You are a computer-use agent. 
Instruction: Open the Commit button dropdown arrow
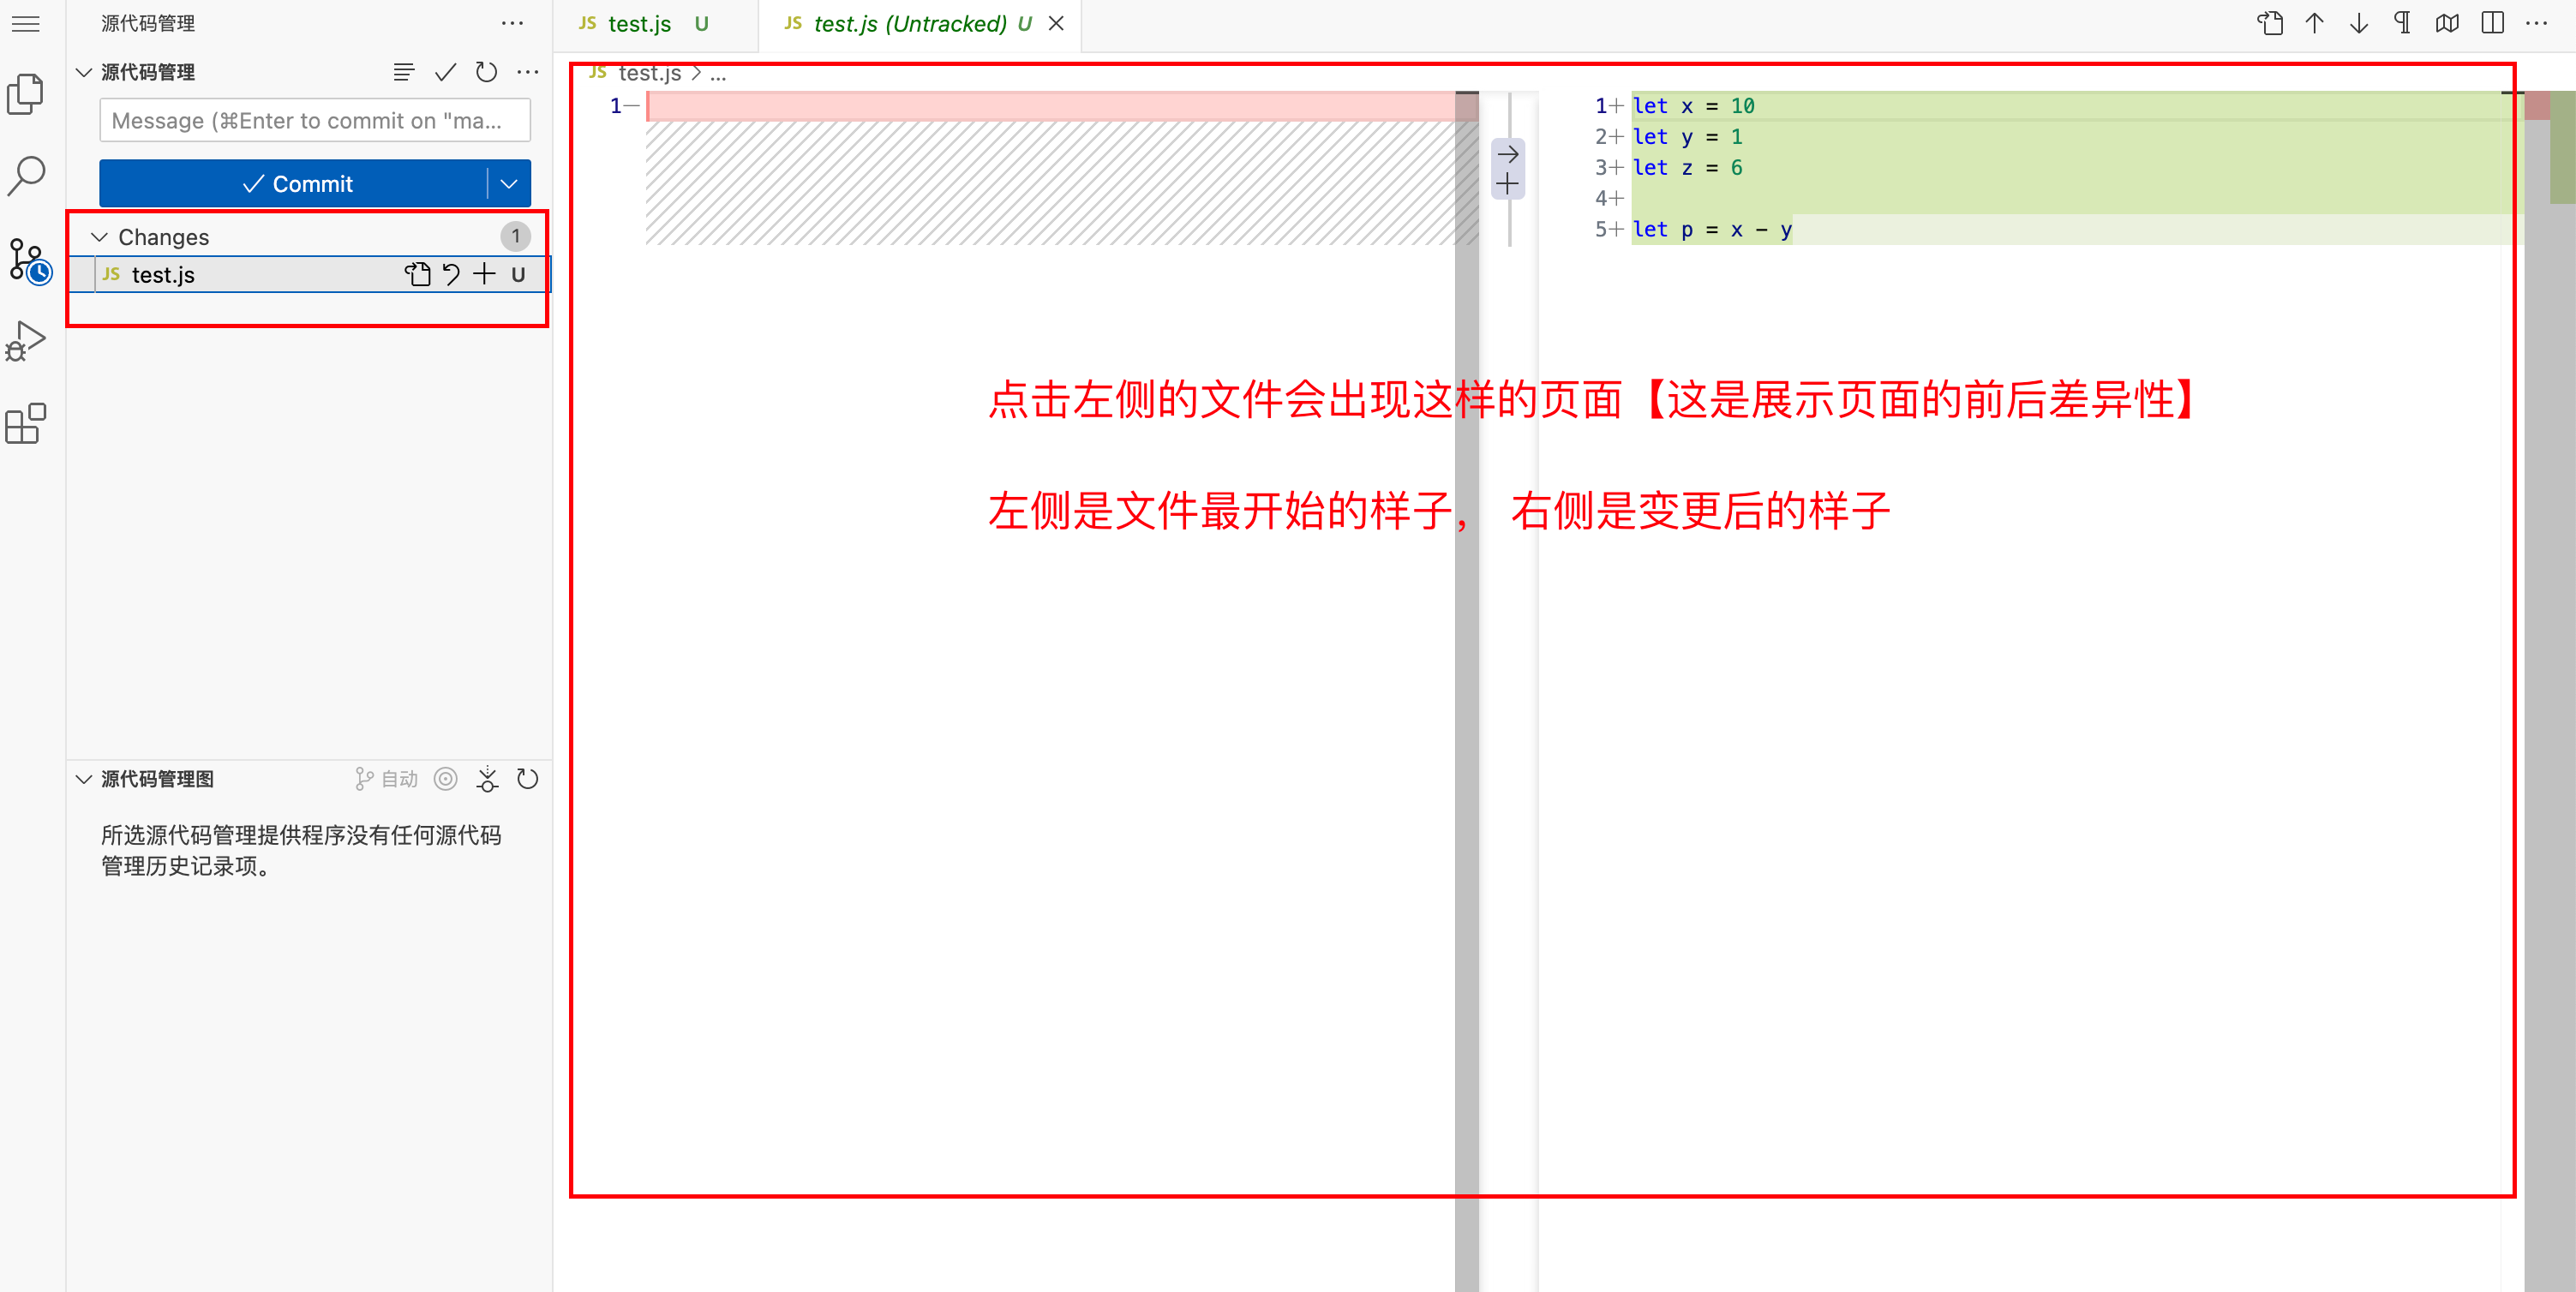point(509,184)
